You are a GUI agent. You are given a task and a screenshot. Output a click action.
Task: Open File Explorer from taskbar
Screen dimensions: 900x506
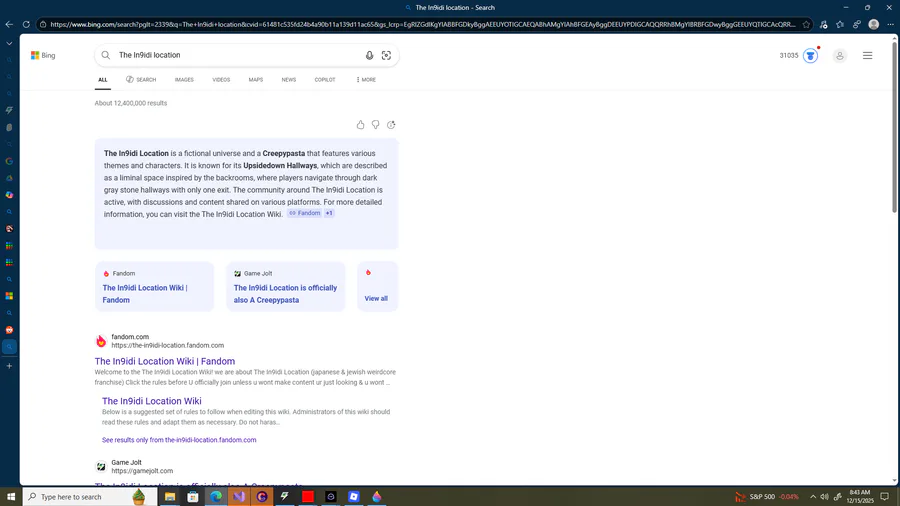[170, 496]
